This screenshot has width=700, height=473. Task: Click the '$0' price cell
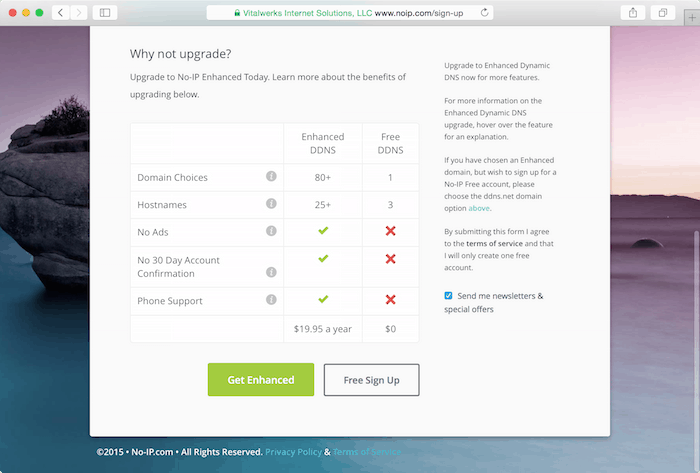[x=391, y=329]
